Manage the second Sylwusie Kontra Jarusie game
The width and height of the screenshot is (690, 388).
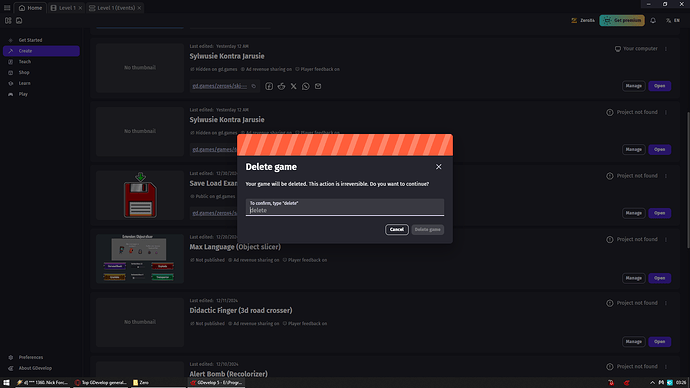[634, 150]
